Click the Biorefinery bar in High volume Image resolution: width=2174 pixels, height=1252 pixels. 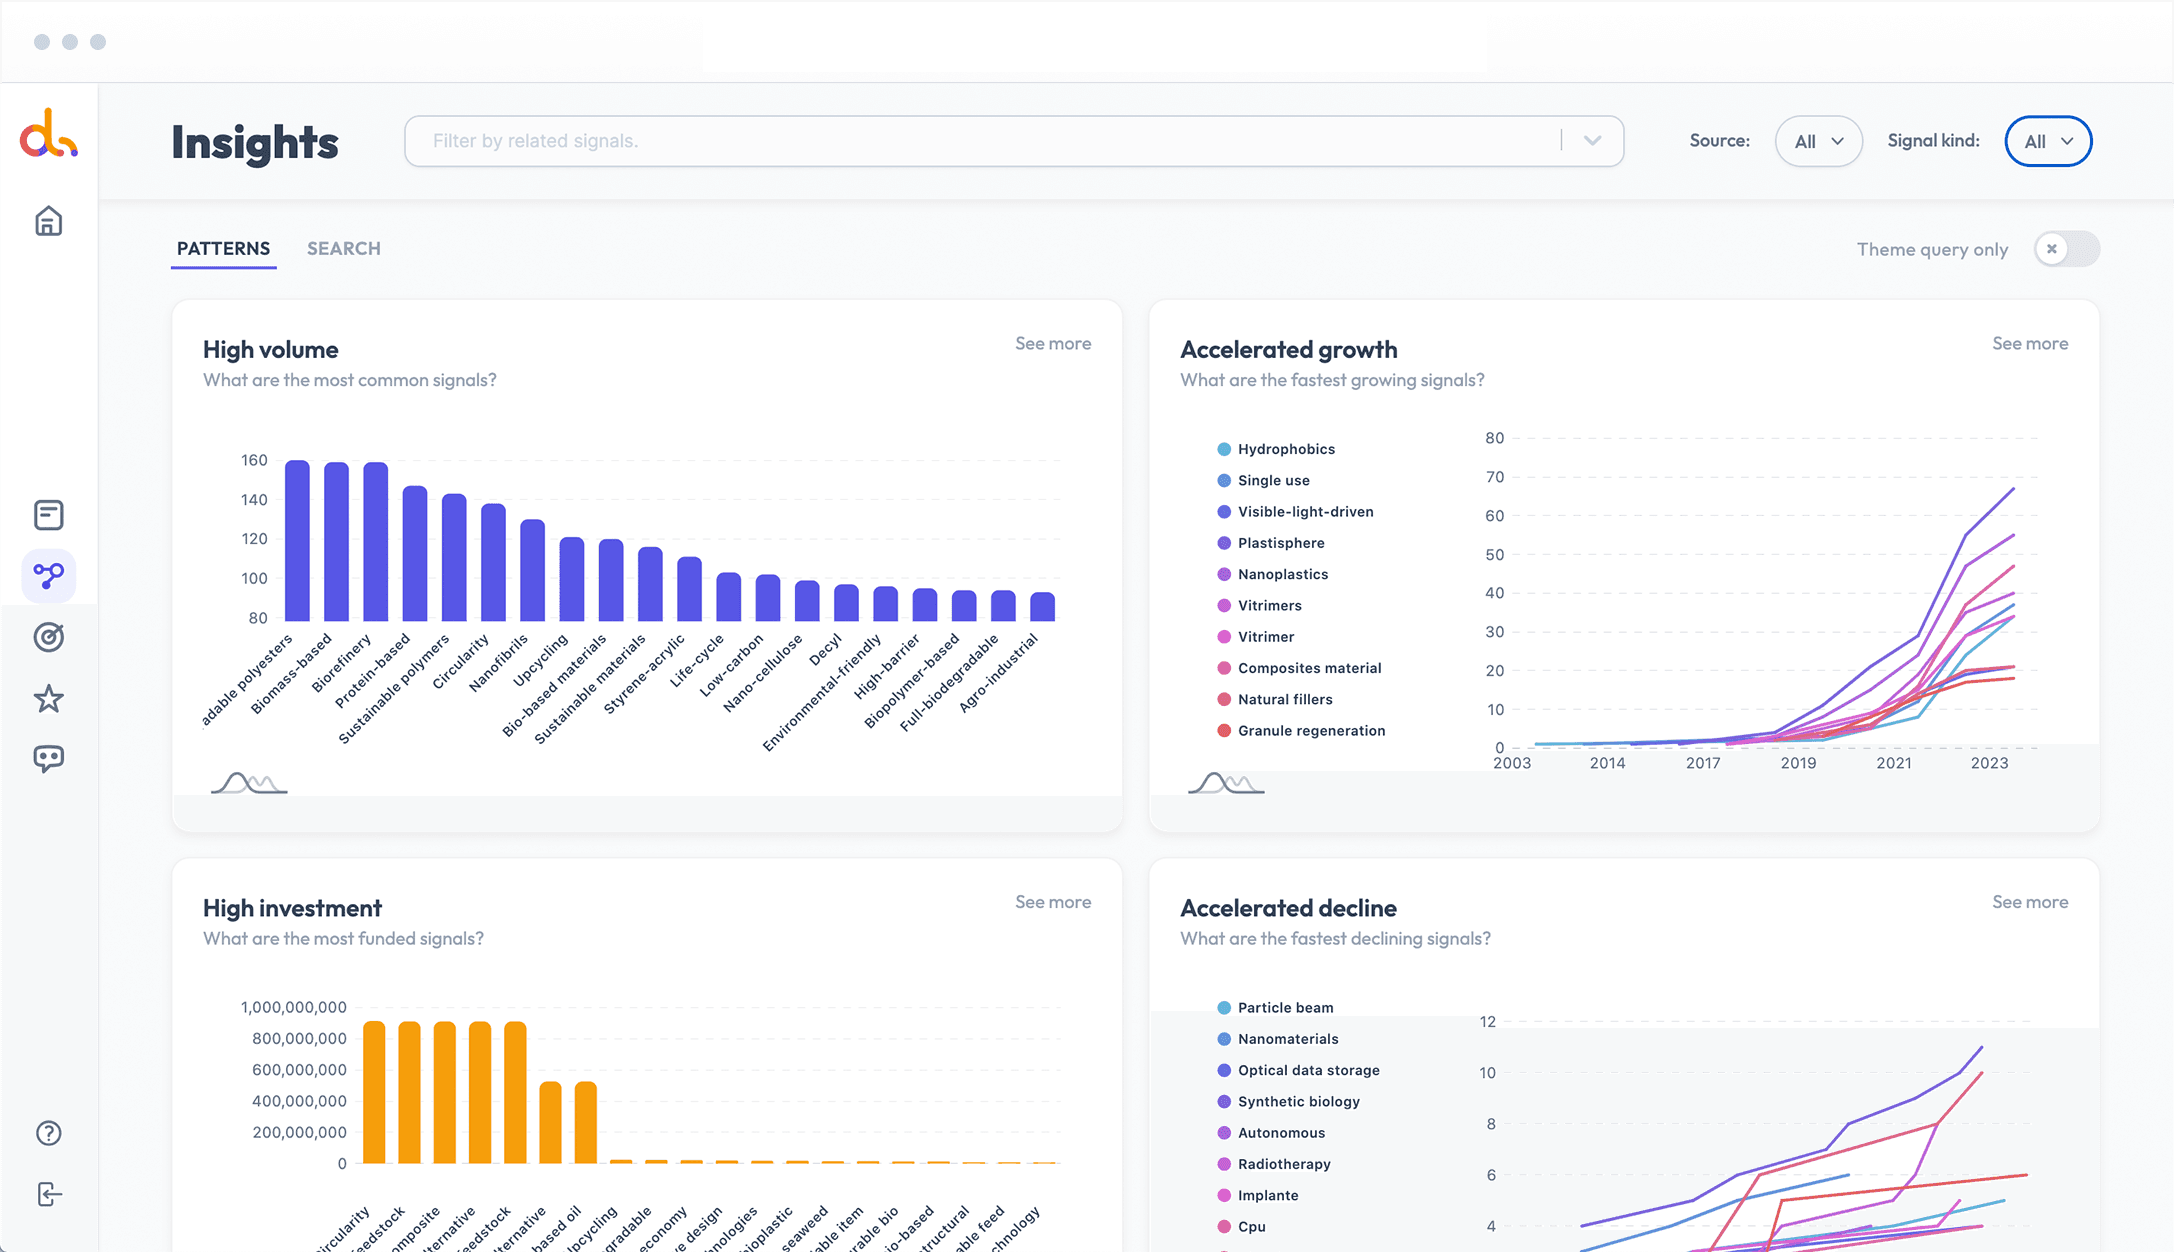point(375,542)
